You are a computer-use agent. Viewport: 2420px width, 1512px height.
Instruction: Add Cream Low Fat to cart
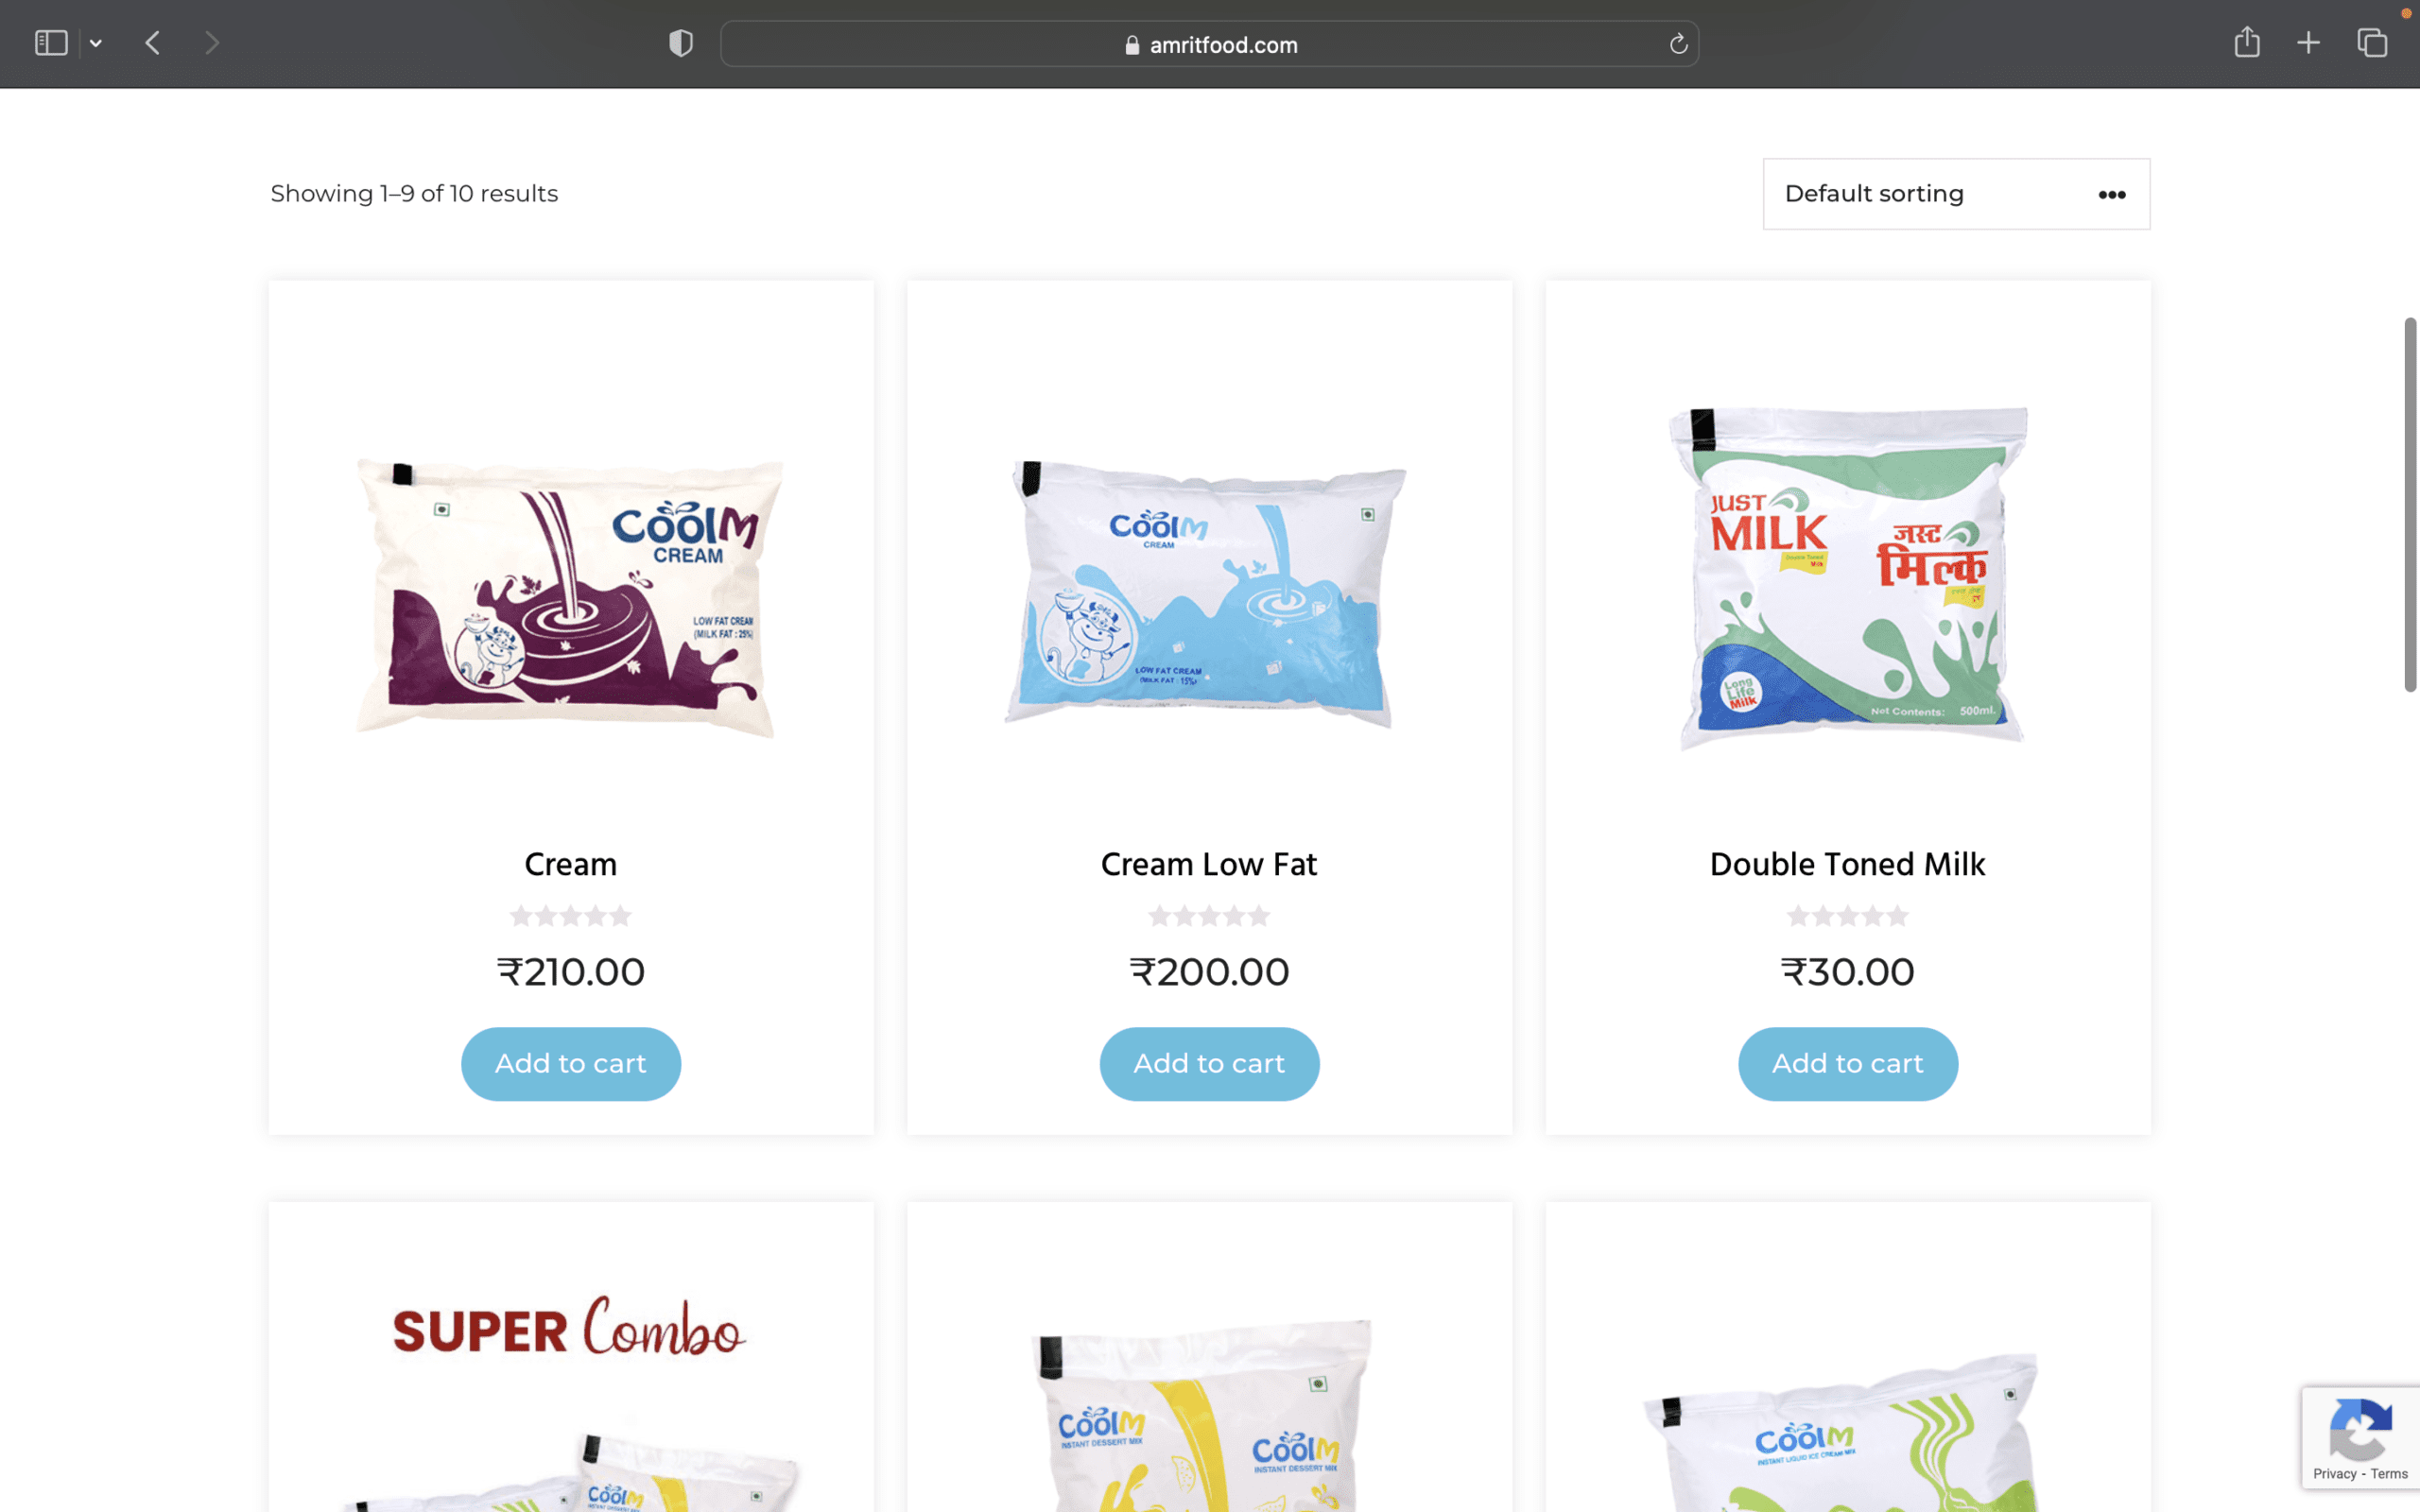tap(1209, 1064)
